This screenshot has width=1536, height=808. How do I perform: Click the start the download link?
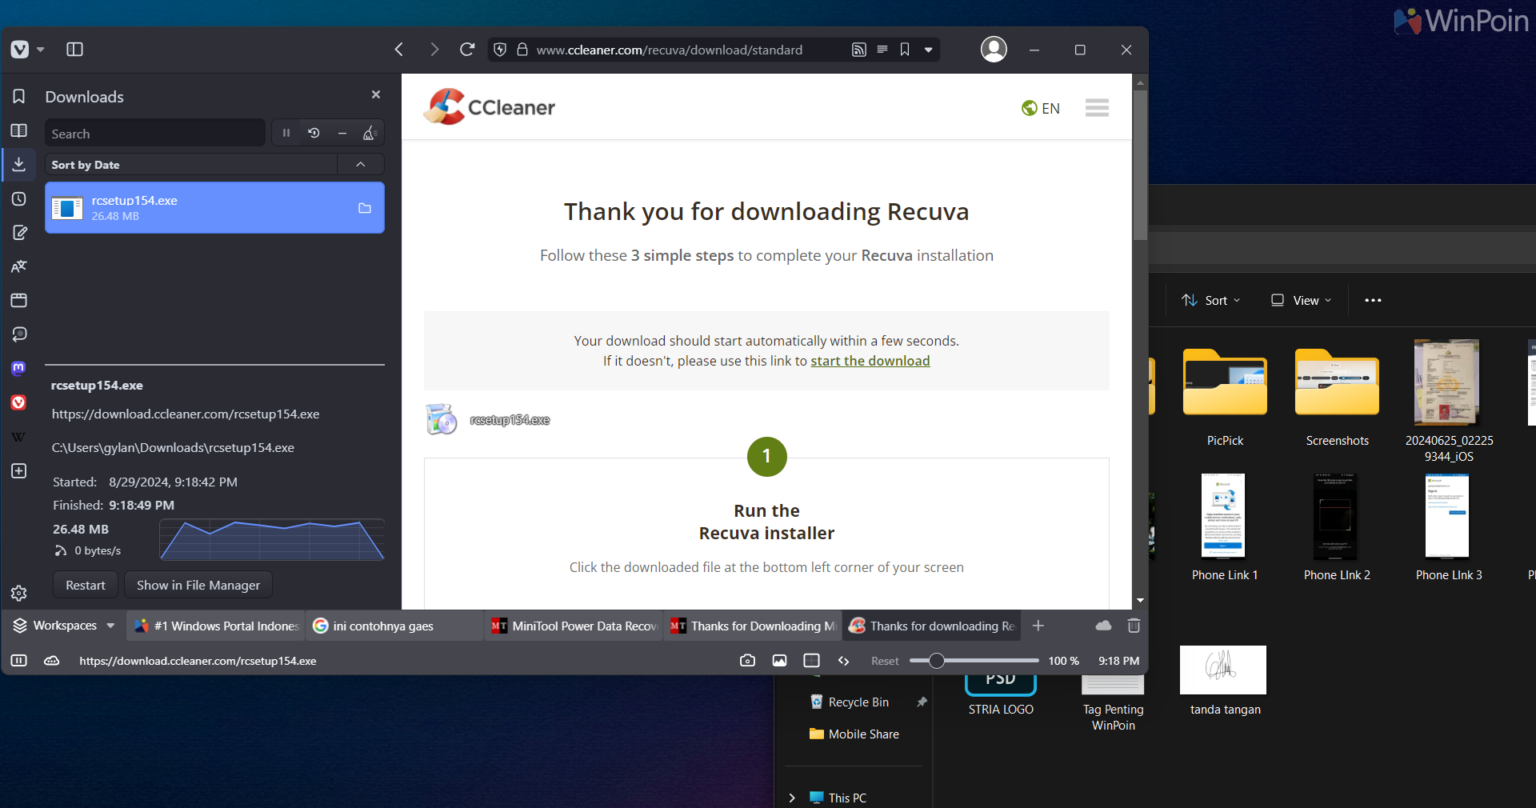[x=870, y=360]
